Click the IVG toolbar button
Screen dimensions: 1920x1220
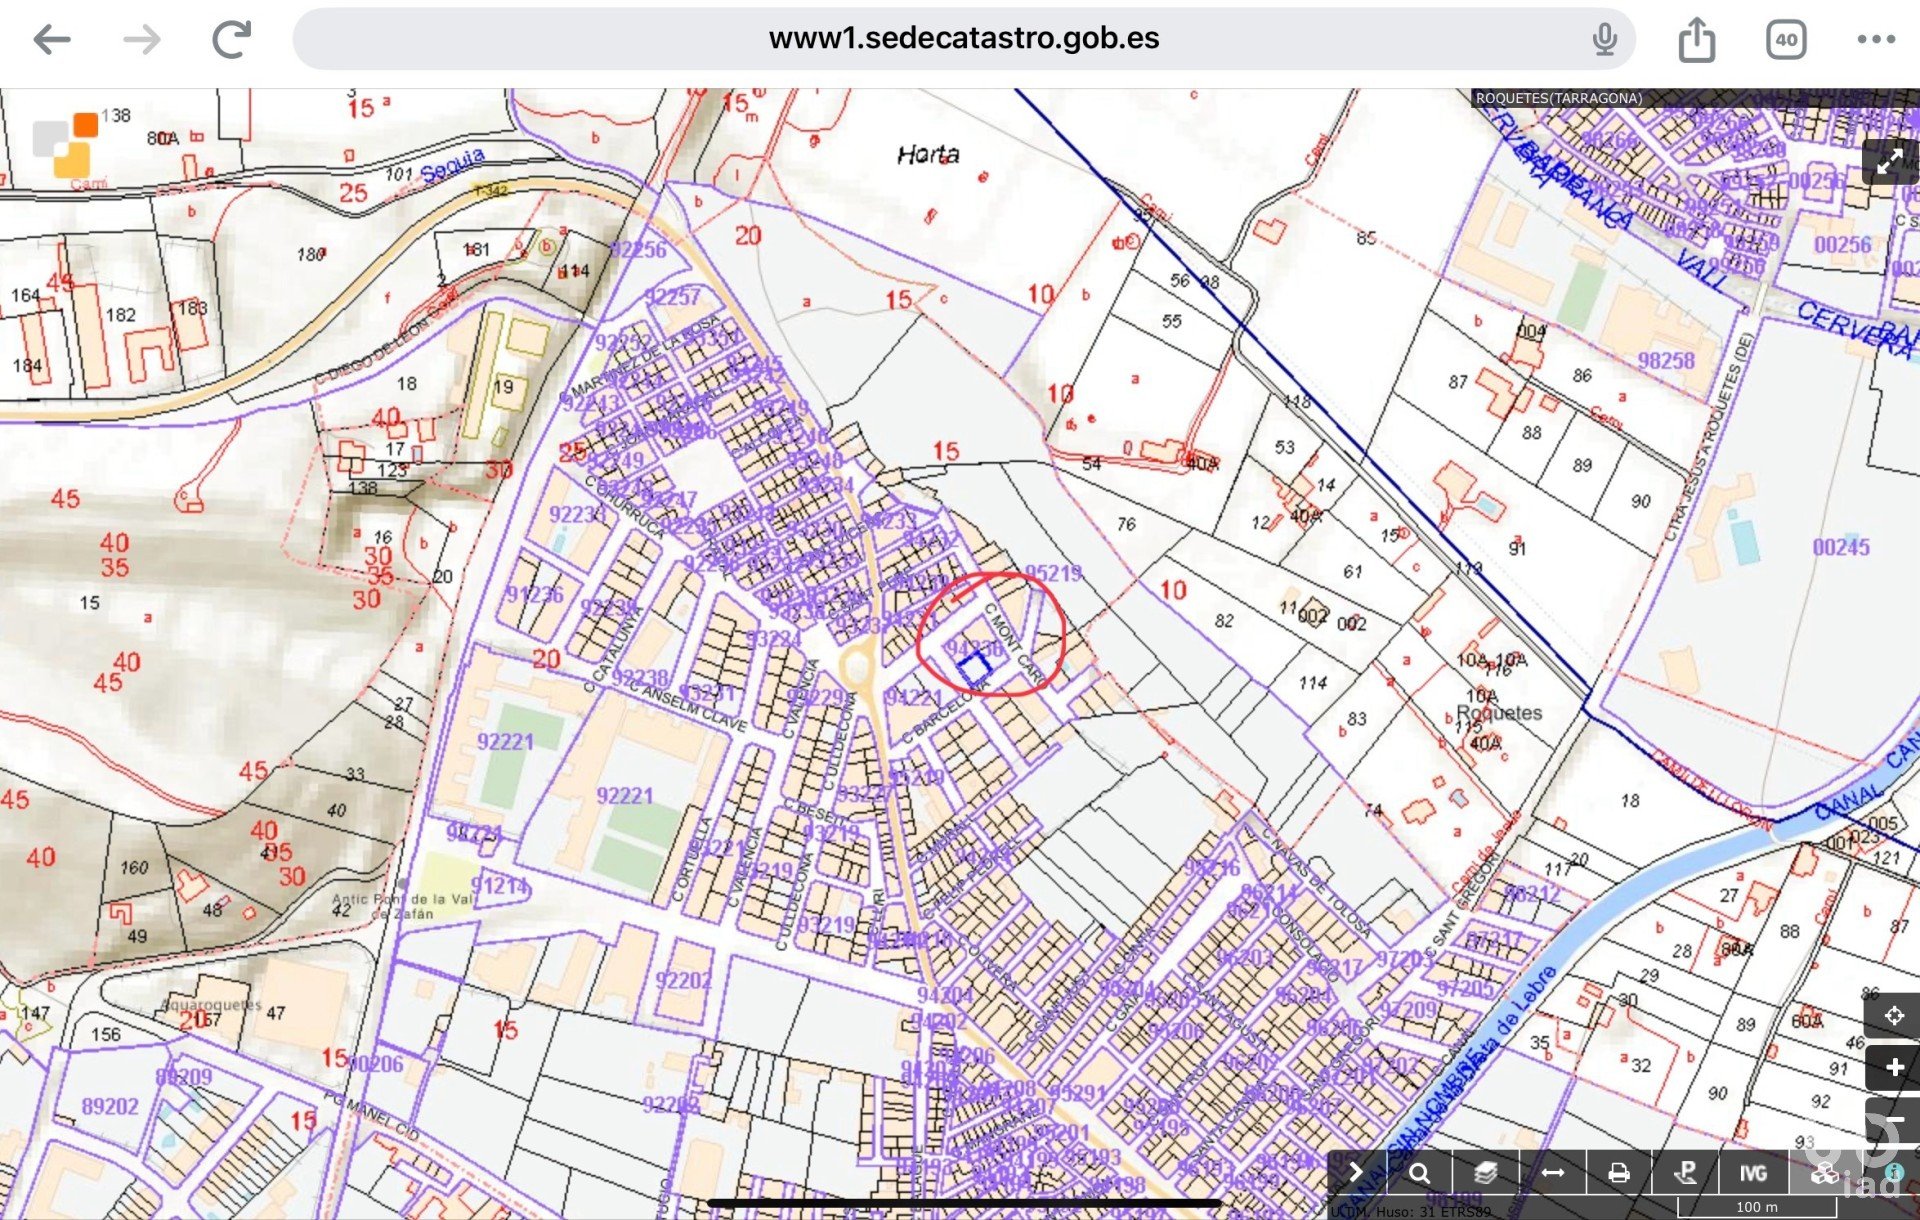[1752, 1173]
